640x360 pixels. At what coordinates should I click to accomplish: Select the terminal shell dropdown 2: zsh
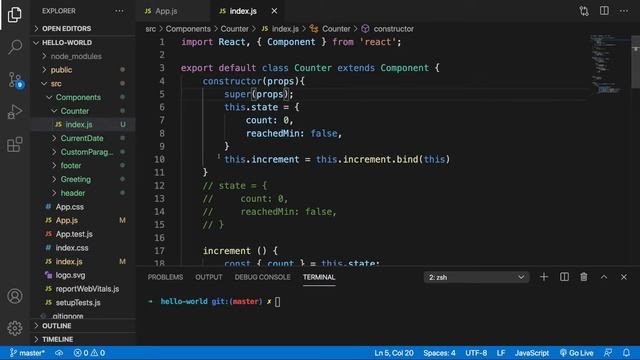(x=476, y=277)
